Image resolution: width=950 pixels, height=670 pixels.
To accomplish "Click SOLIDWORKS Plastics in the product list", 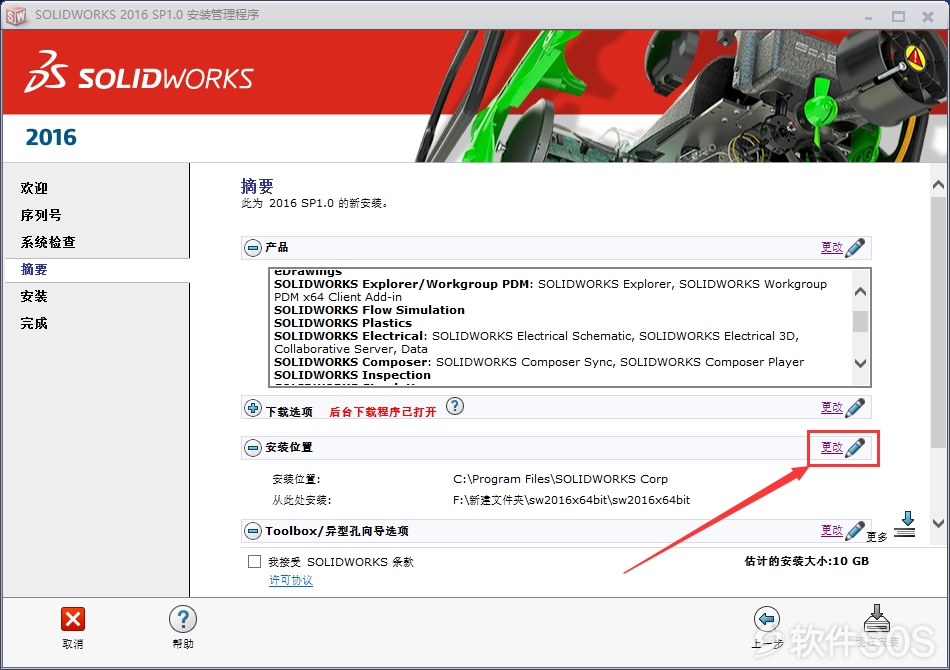I will point(343,323).
